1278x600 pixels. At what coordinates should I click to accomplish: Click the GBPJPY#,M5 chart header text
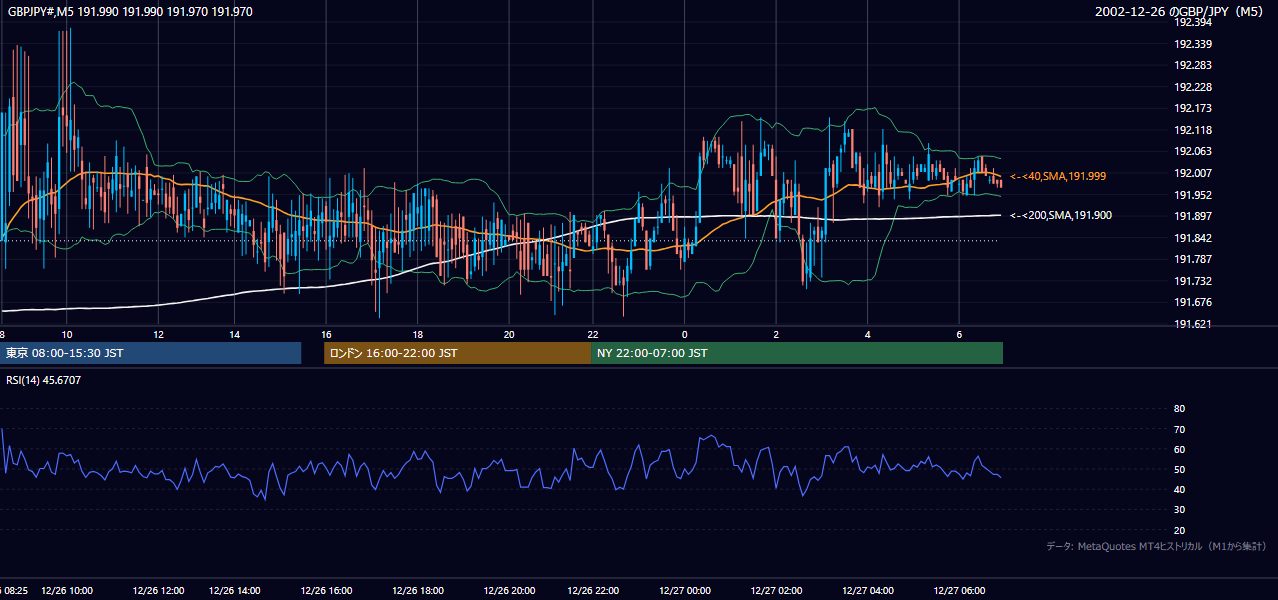click(x=130, y=12)
